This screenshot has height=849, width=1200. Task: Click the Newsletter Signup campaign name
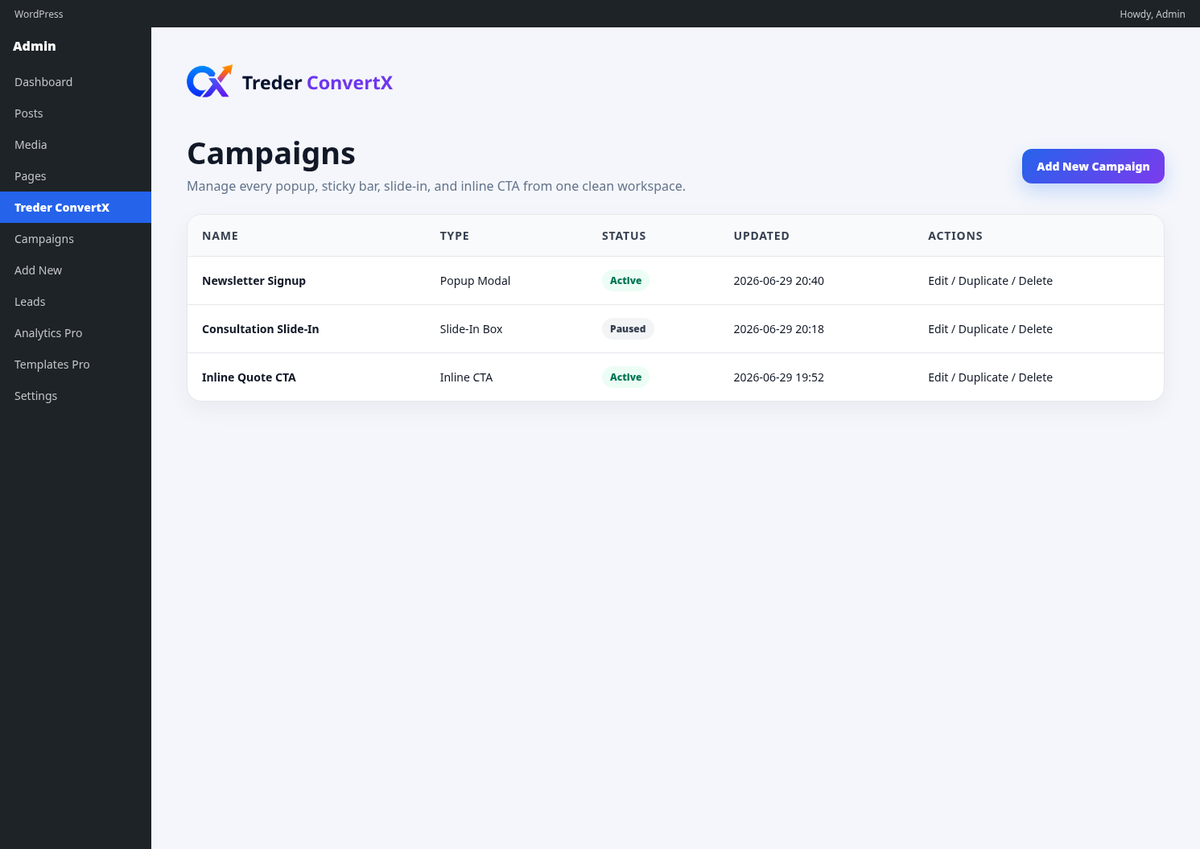pos(254,281)
